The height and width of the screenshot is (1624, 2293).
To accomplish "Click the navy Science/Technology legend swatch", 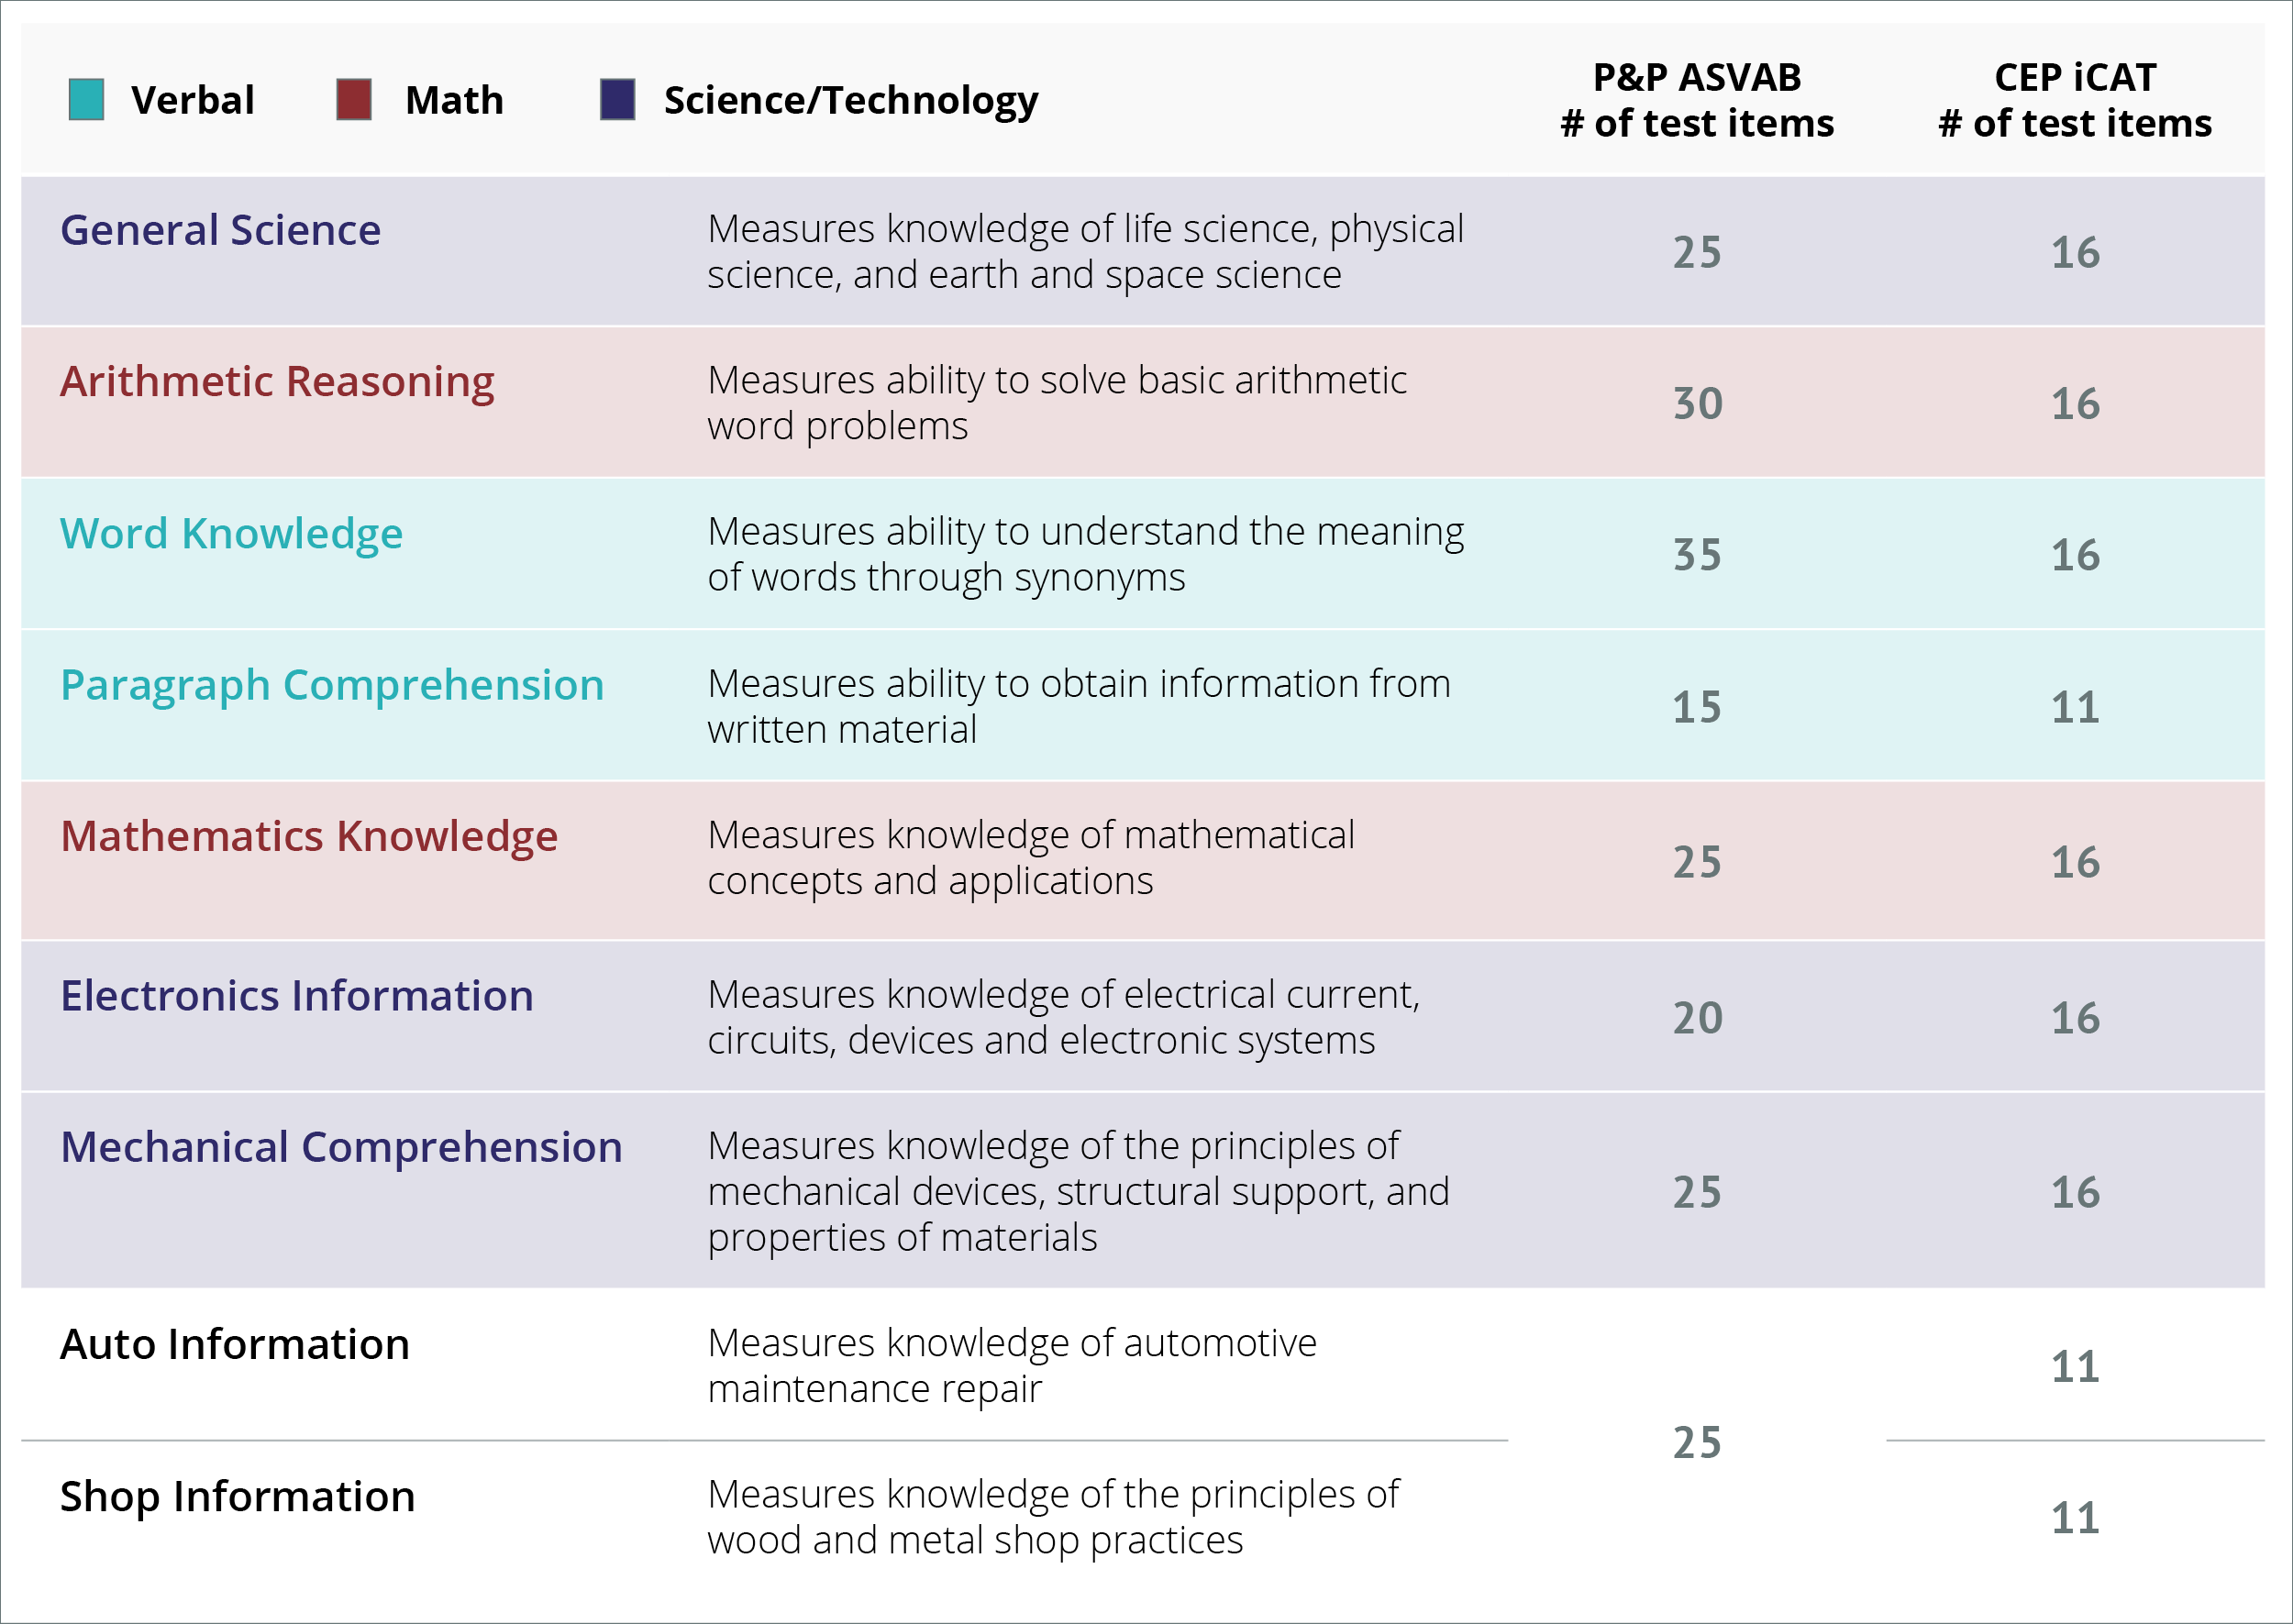I will pyautogui.click(x=618, y=100).
